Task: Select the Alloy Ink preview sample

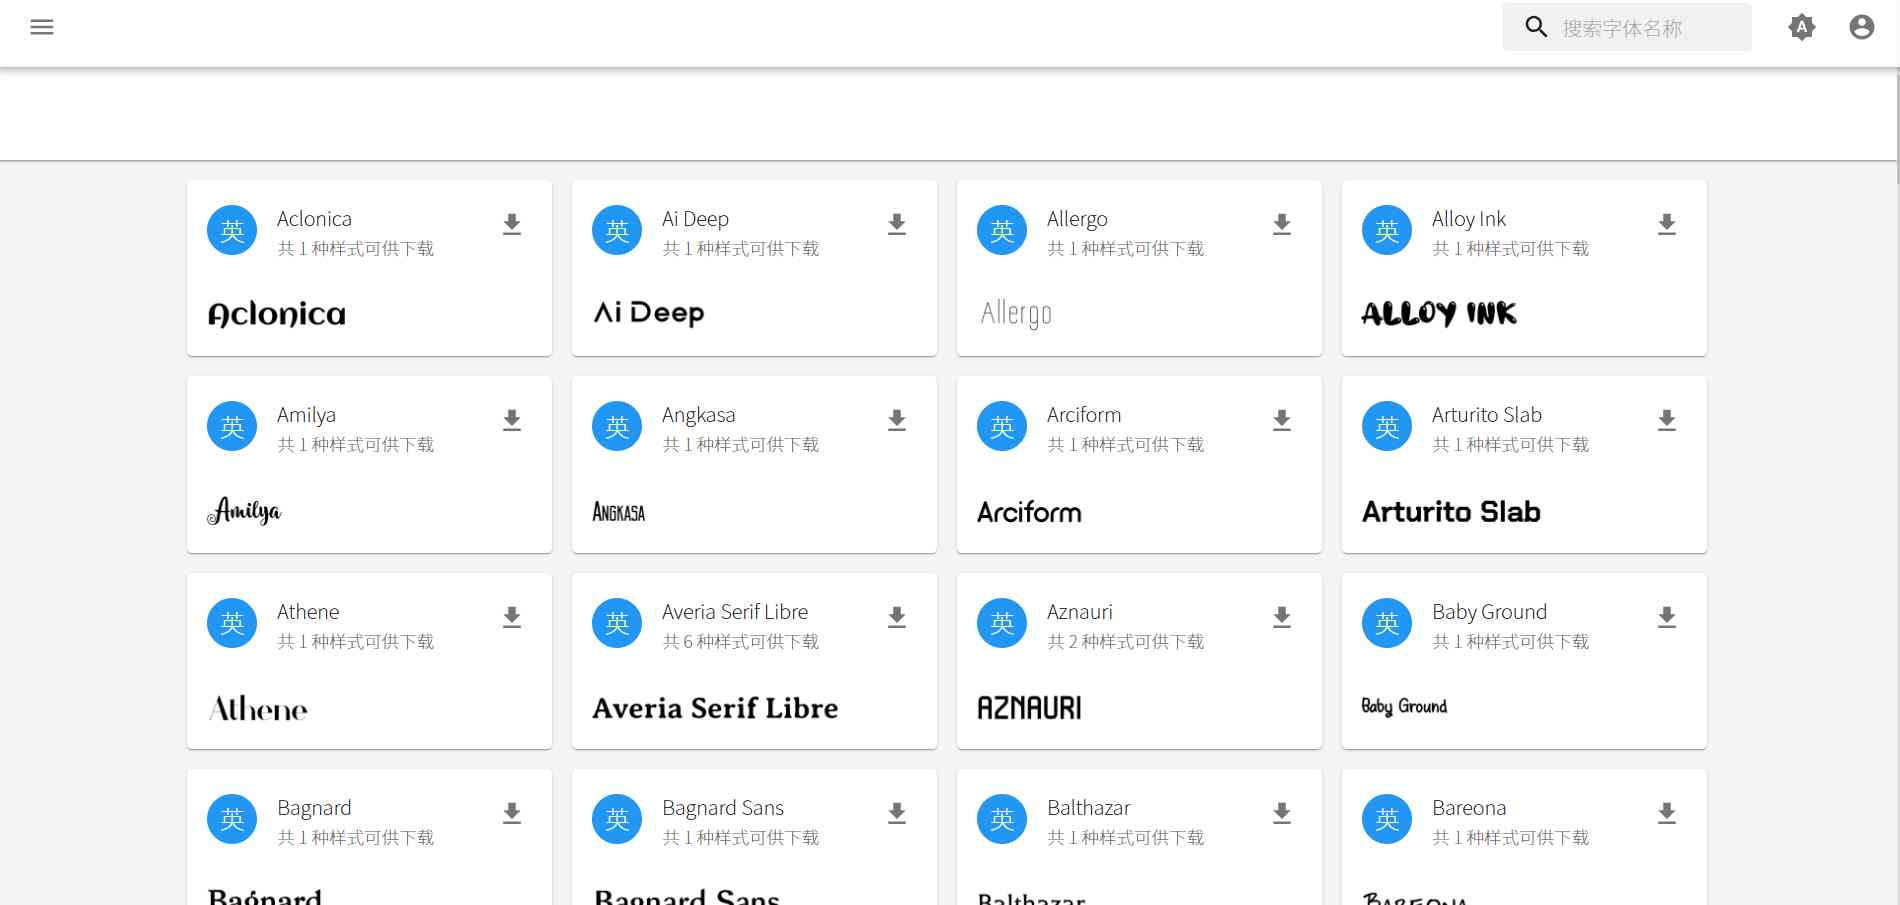Action: tap(1439, 314)
